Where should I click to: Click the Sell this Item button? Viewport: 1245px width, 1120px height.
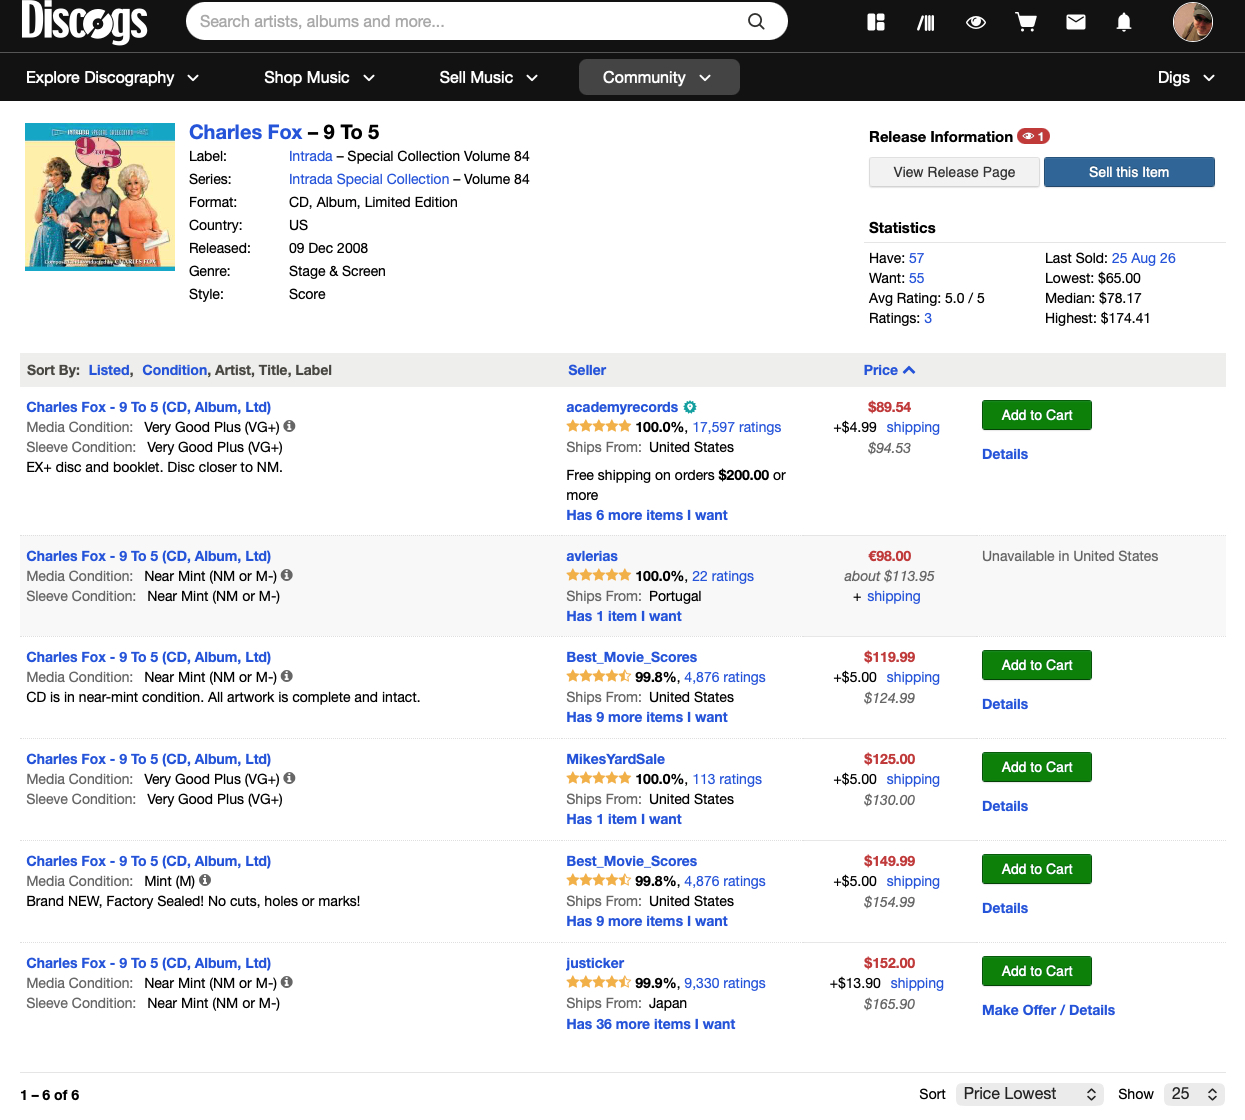pyautogui.click(x=1129, y=172)
